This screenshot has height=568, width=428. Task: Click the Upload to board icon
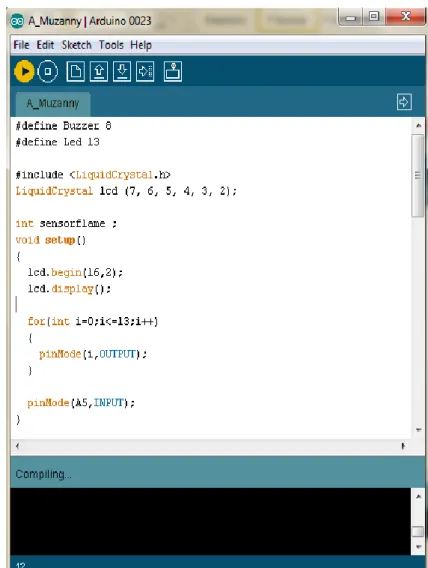145,71
